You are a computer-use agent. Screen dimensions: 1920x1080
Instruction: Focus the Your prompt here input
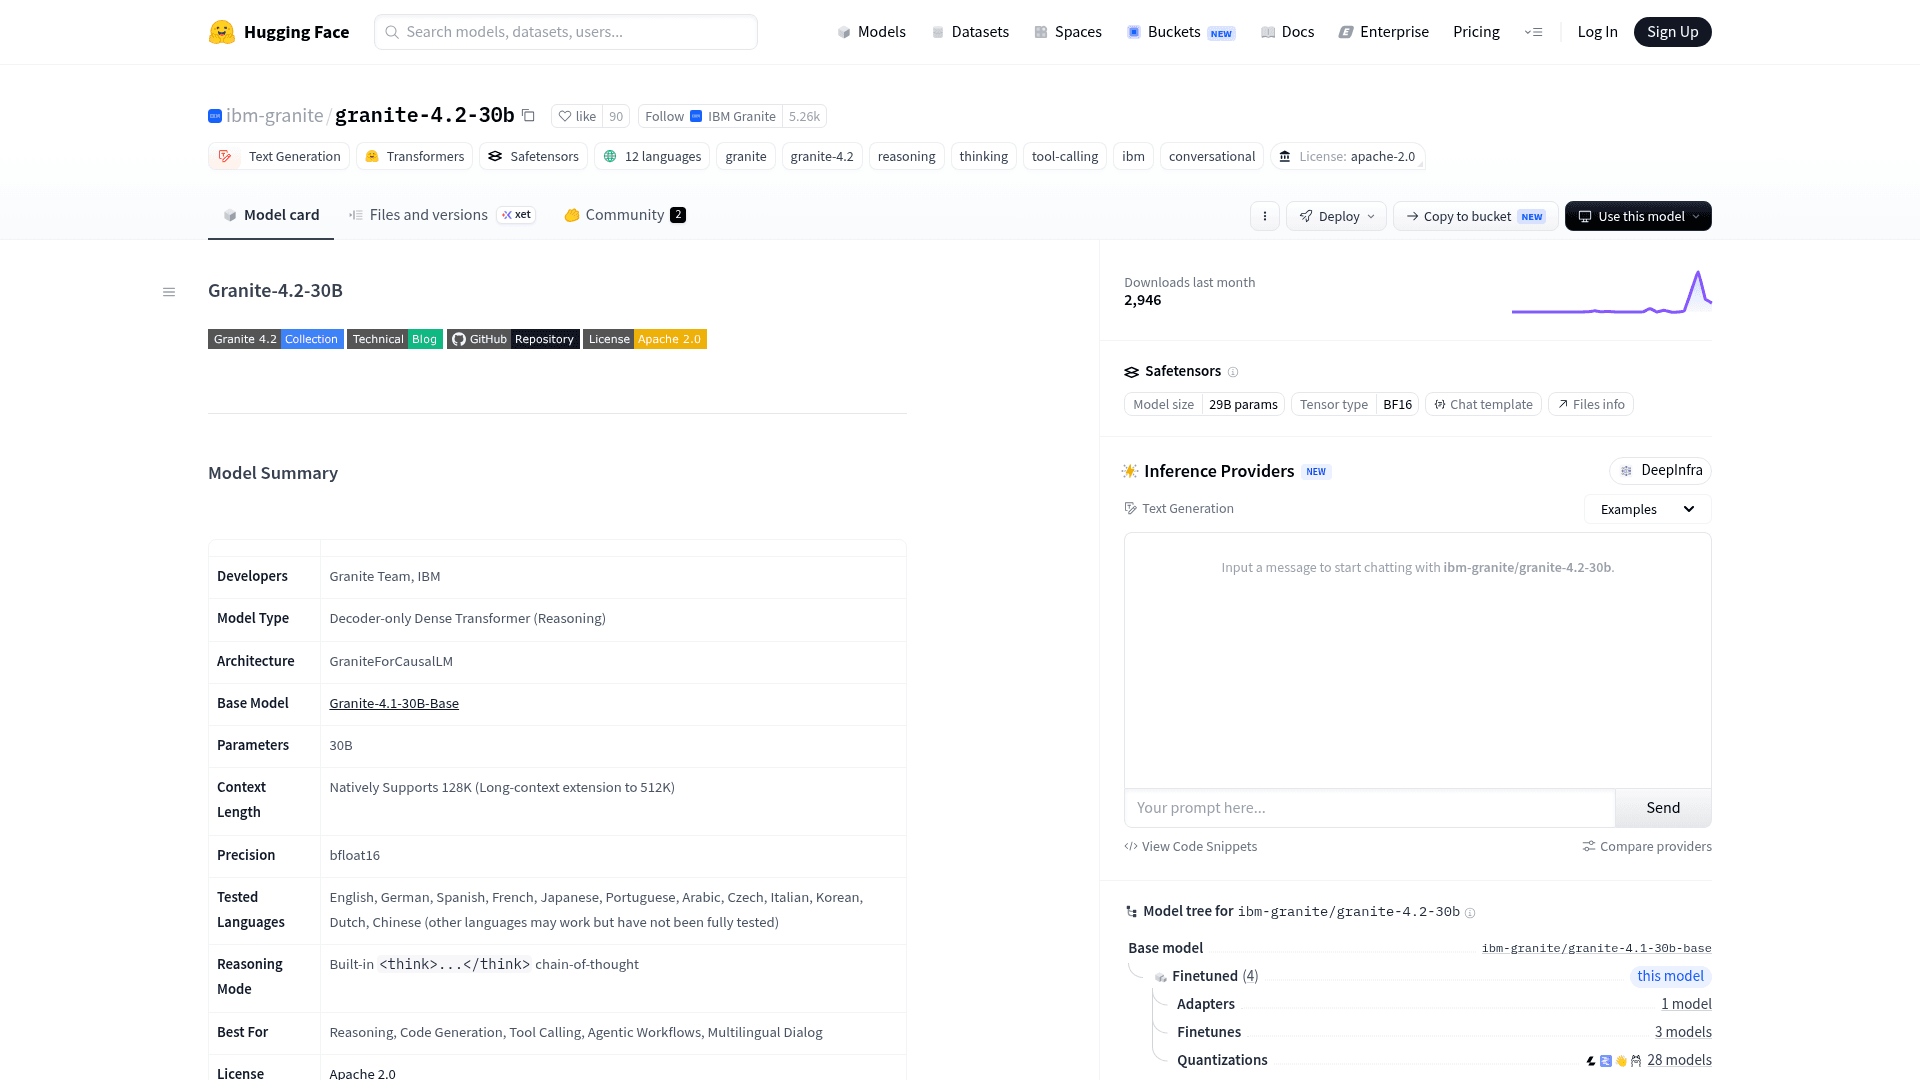coord(1369,808)
